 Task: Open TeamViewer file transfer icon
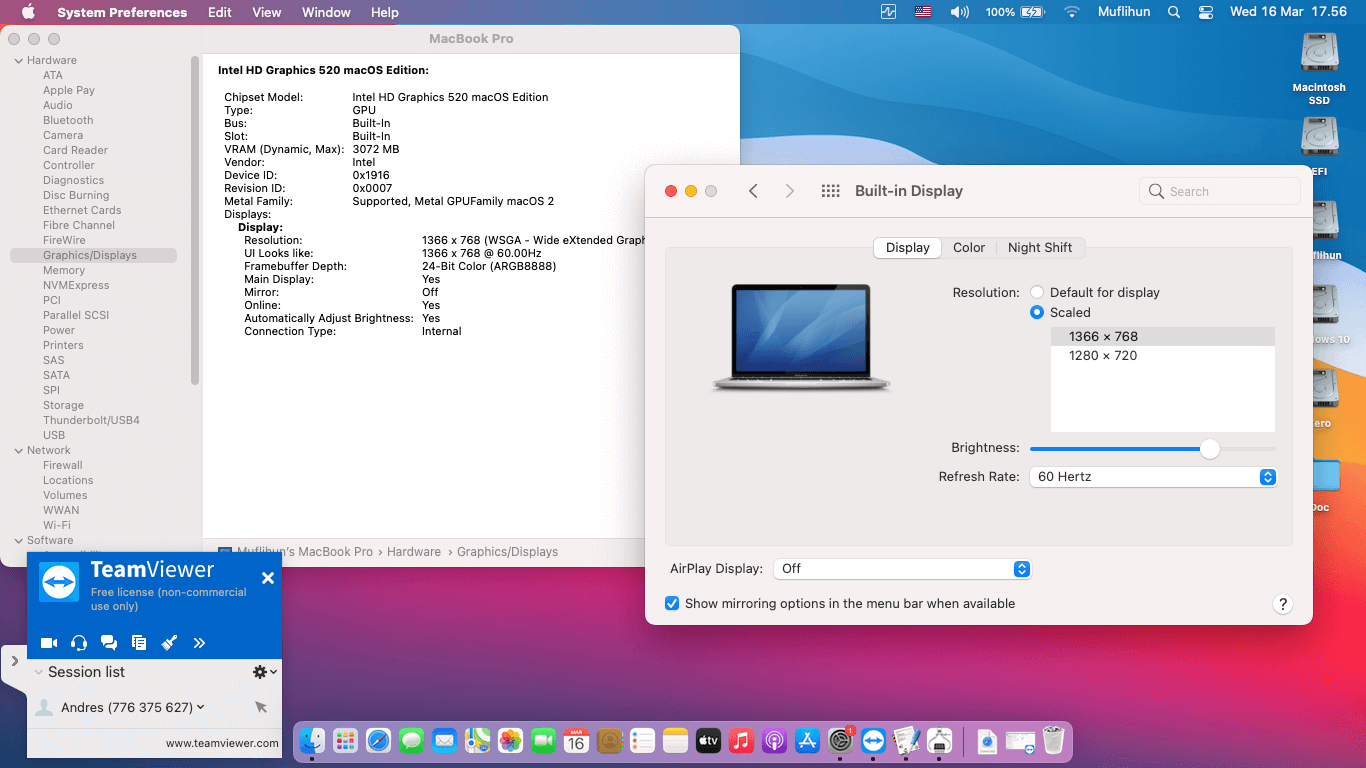coord(139,643)
